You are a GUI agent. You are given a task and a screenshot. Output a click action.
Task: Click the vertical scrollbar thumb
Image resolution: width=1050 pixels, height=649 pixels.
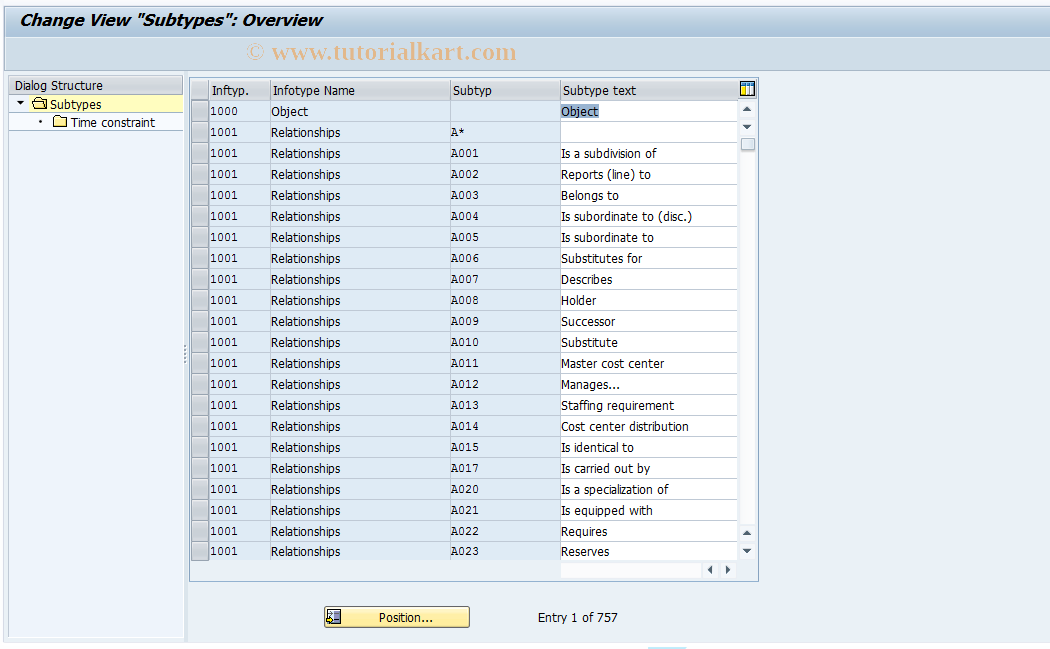747,144
